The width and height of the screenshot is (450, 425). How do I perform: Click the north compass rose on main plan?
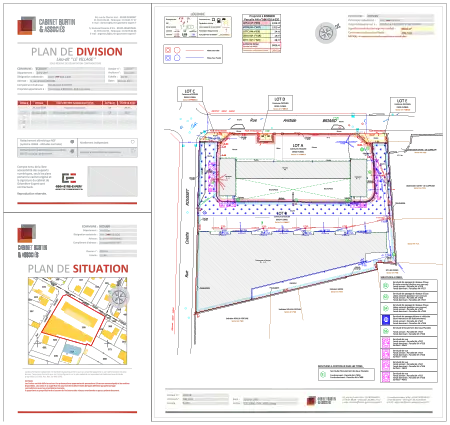click(x=325, y=33)
